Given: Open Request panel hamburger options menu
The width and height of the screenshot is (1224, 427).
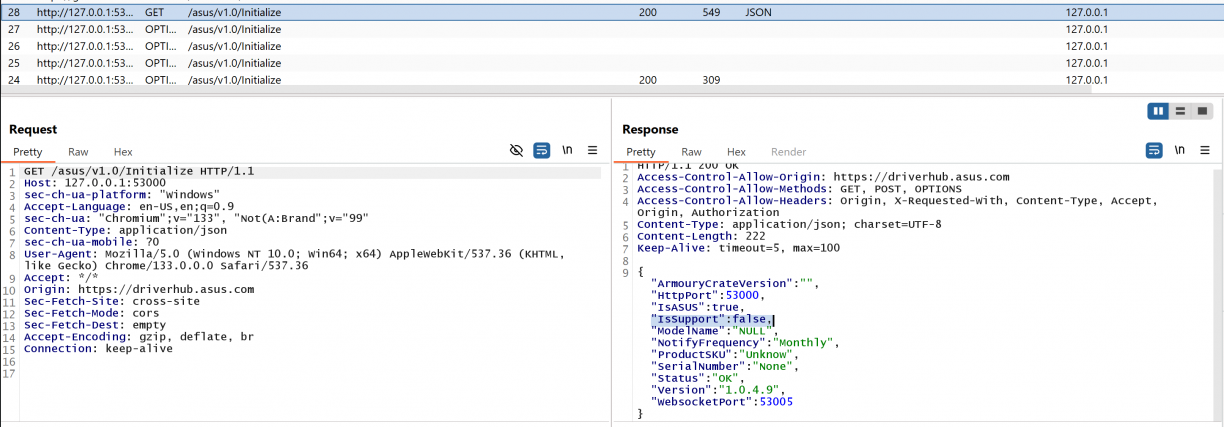Looking at the screenshot, I should [592, 151].
